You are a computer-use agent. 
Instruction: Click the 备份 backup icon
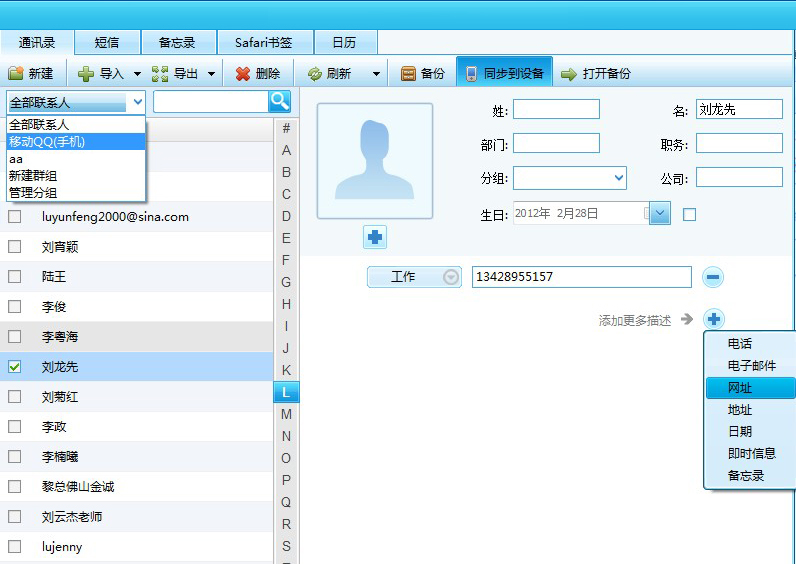point(408,74)
